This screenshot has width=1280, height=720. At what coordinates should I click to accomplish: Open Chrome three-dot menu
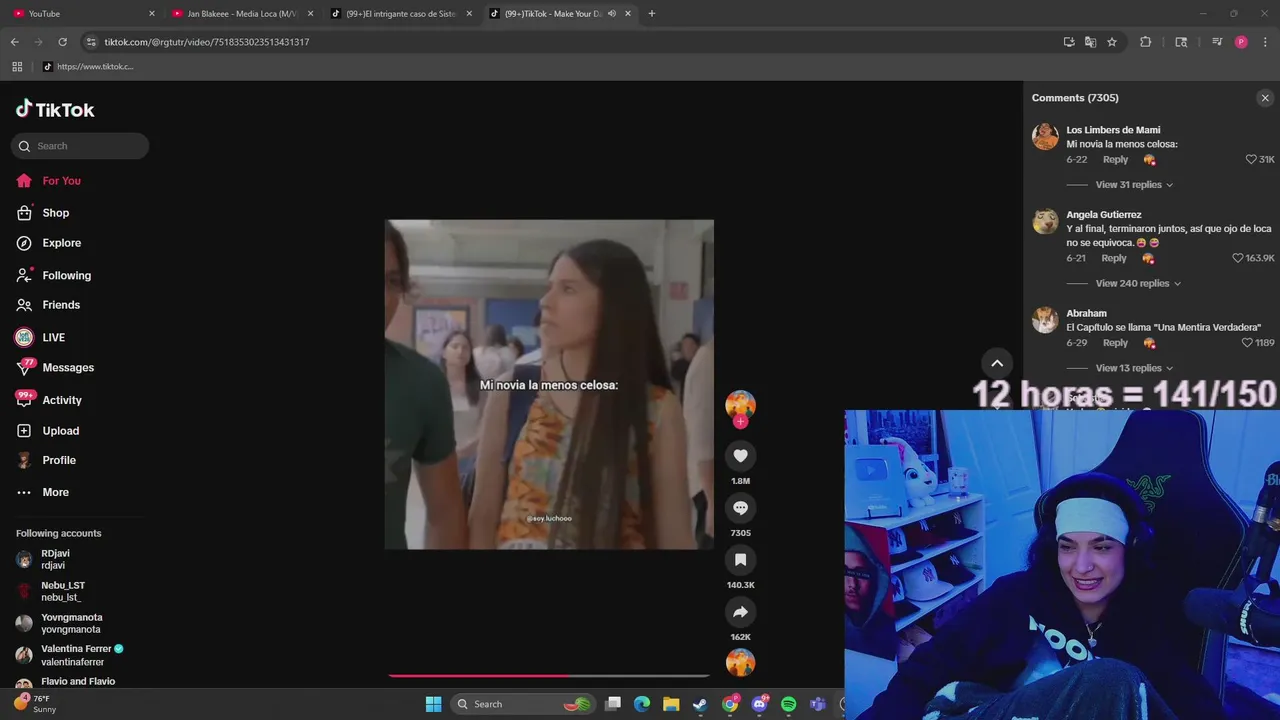point(1266,42)
